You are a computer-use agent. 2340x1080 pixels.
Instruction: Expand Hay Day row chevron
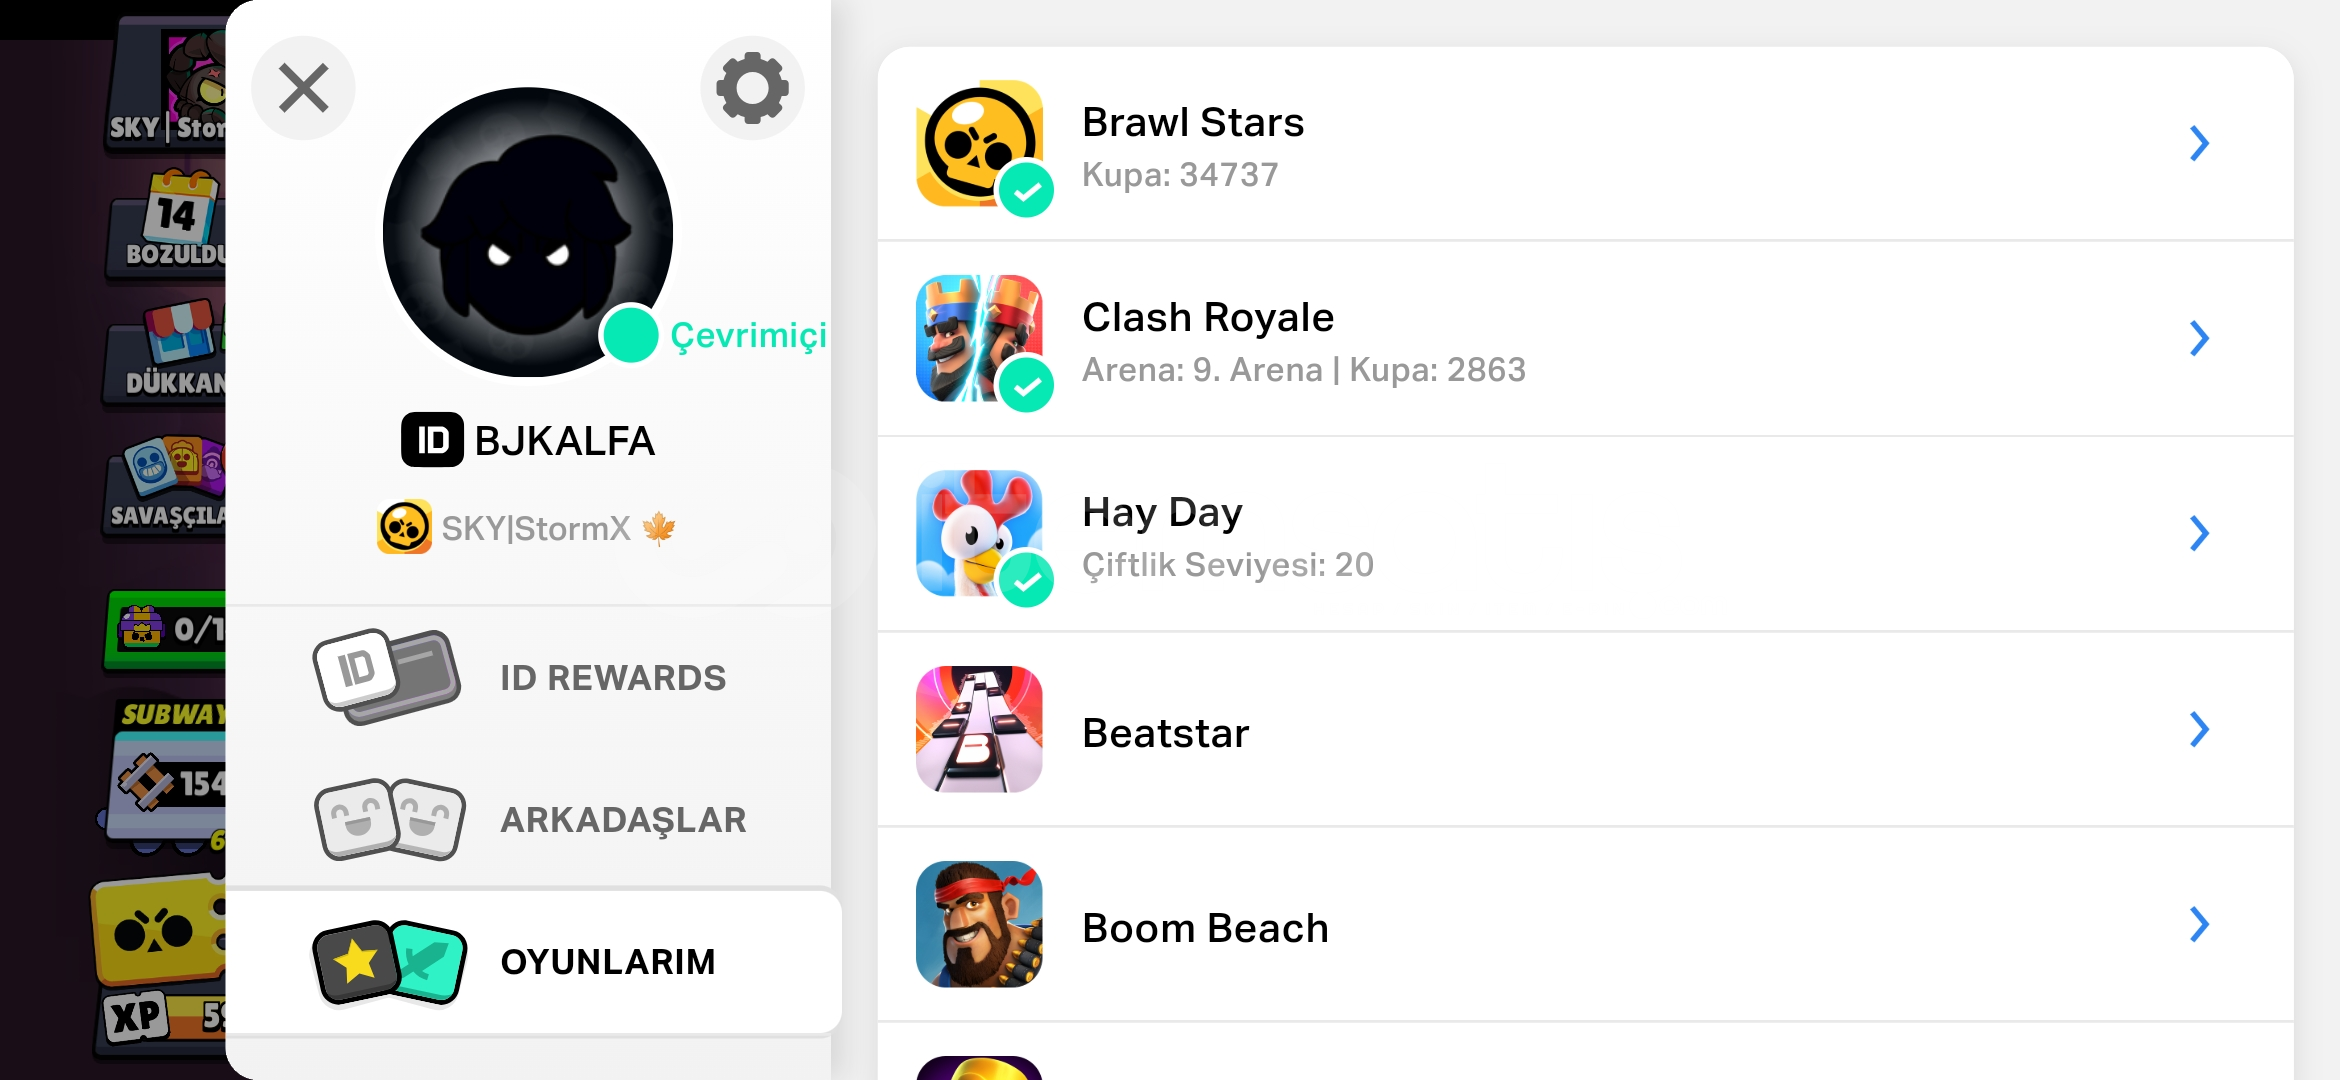point(2199,533)
